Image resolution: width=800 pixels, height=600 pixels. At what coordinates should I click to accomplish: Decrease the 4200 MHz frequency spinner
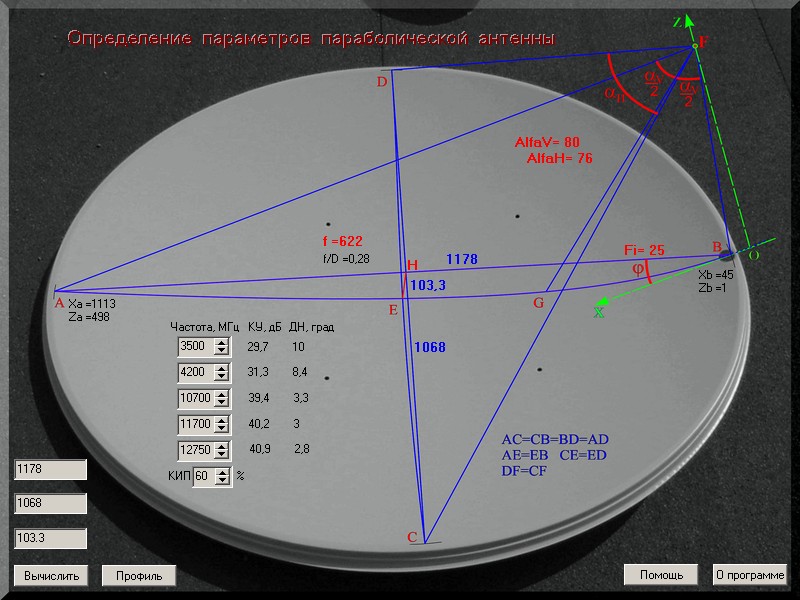pos(221,377)
